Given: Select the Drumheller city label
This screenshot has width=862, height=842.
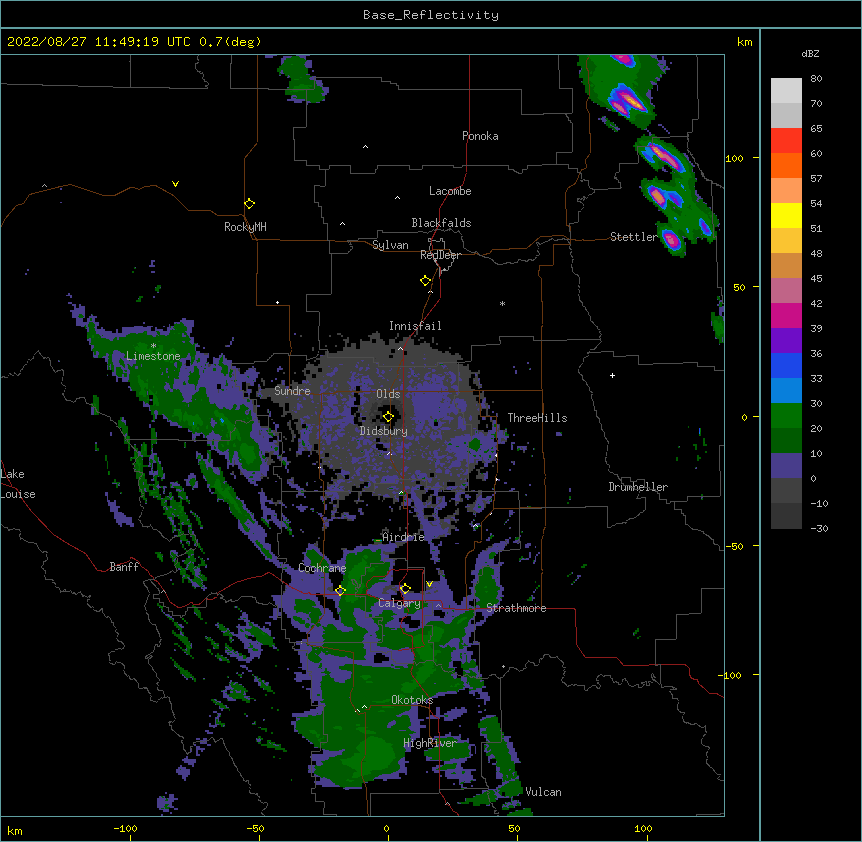Looking at the screenshot, I should pos(638,487).
